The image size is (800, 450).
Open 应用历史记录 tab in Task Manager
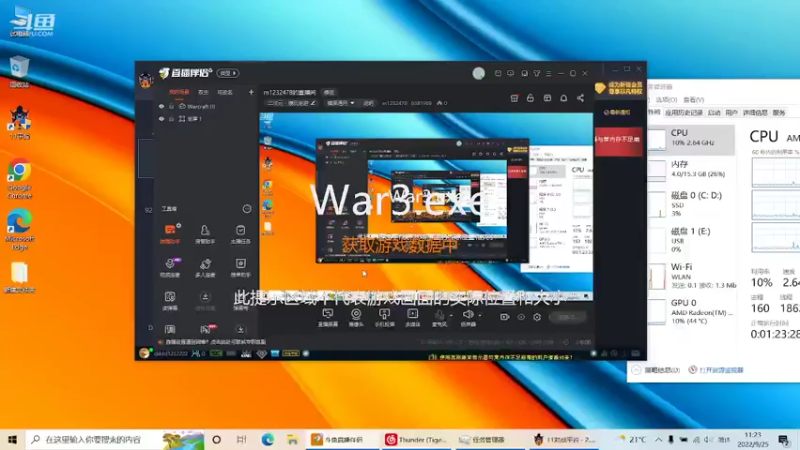(x=684, y=113)
